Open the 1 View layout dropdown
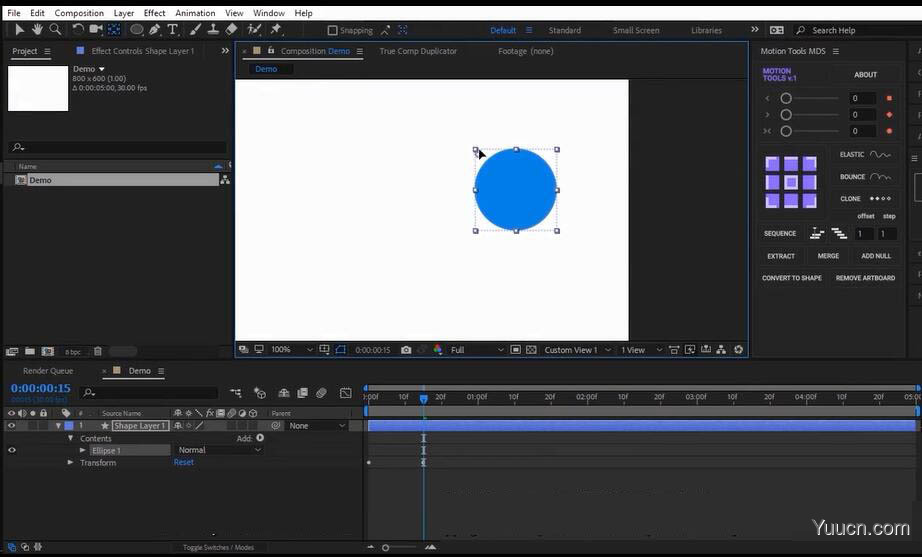 pyautogui.click(x=641, y=349)
